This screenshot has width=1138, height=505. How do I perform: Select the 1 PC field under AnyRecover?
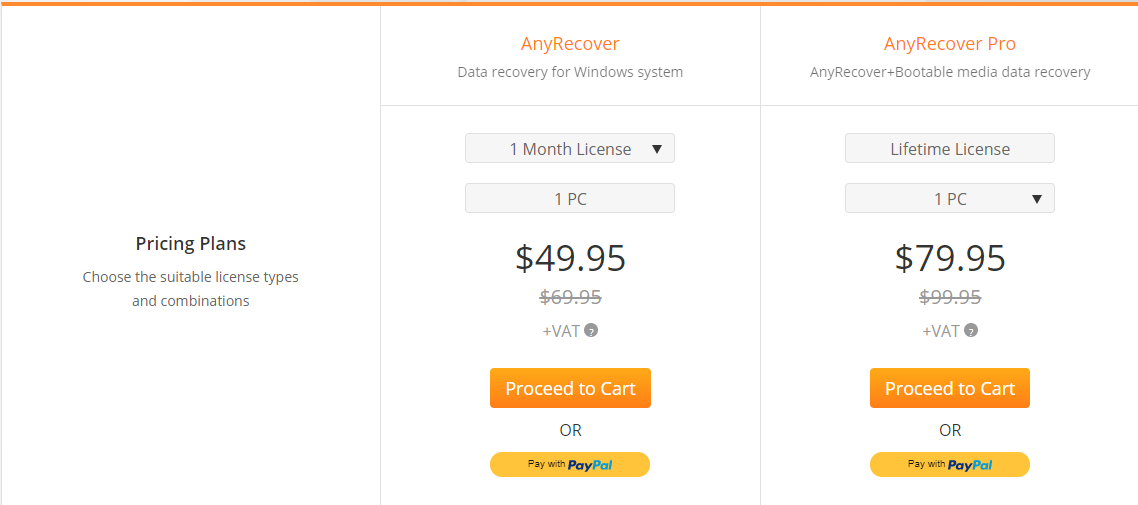[570, 199]
